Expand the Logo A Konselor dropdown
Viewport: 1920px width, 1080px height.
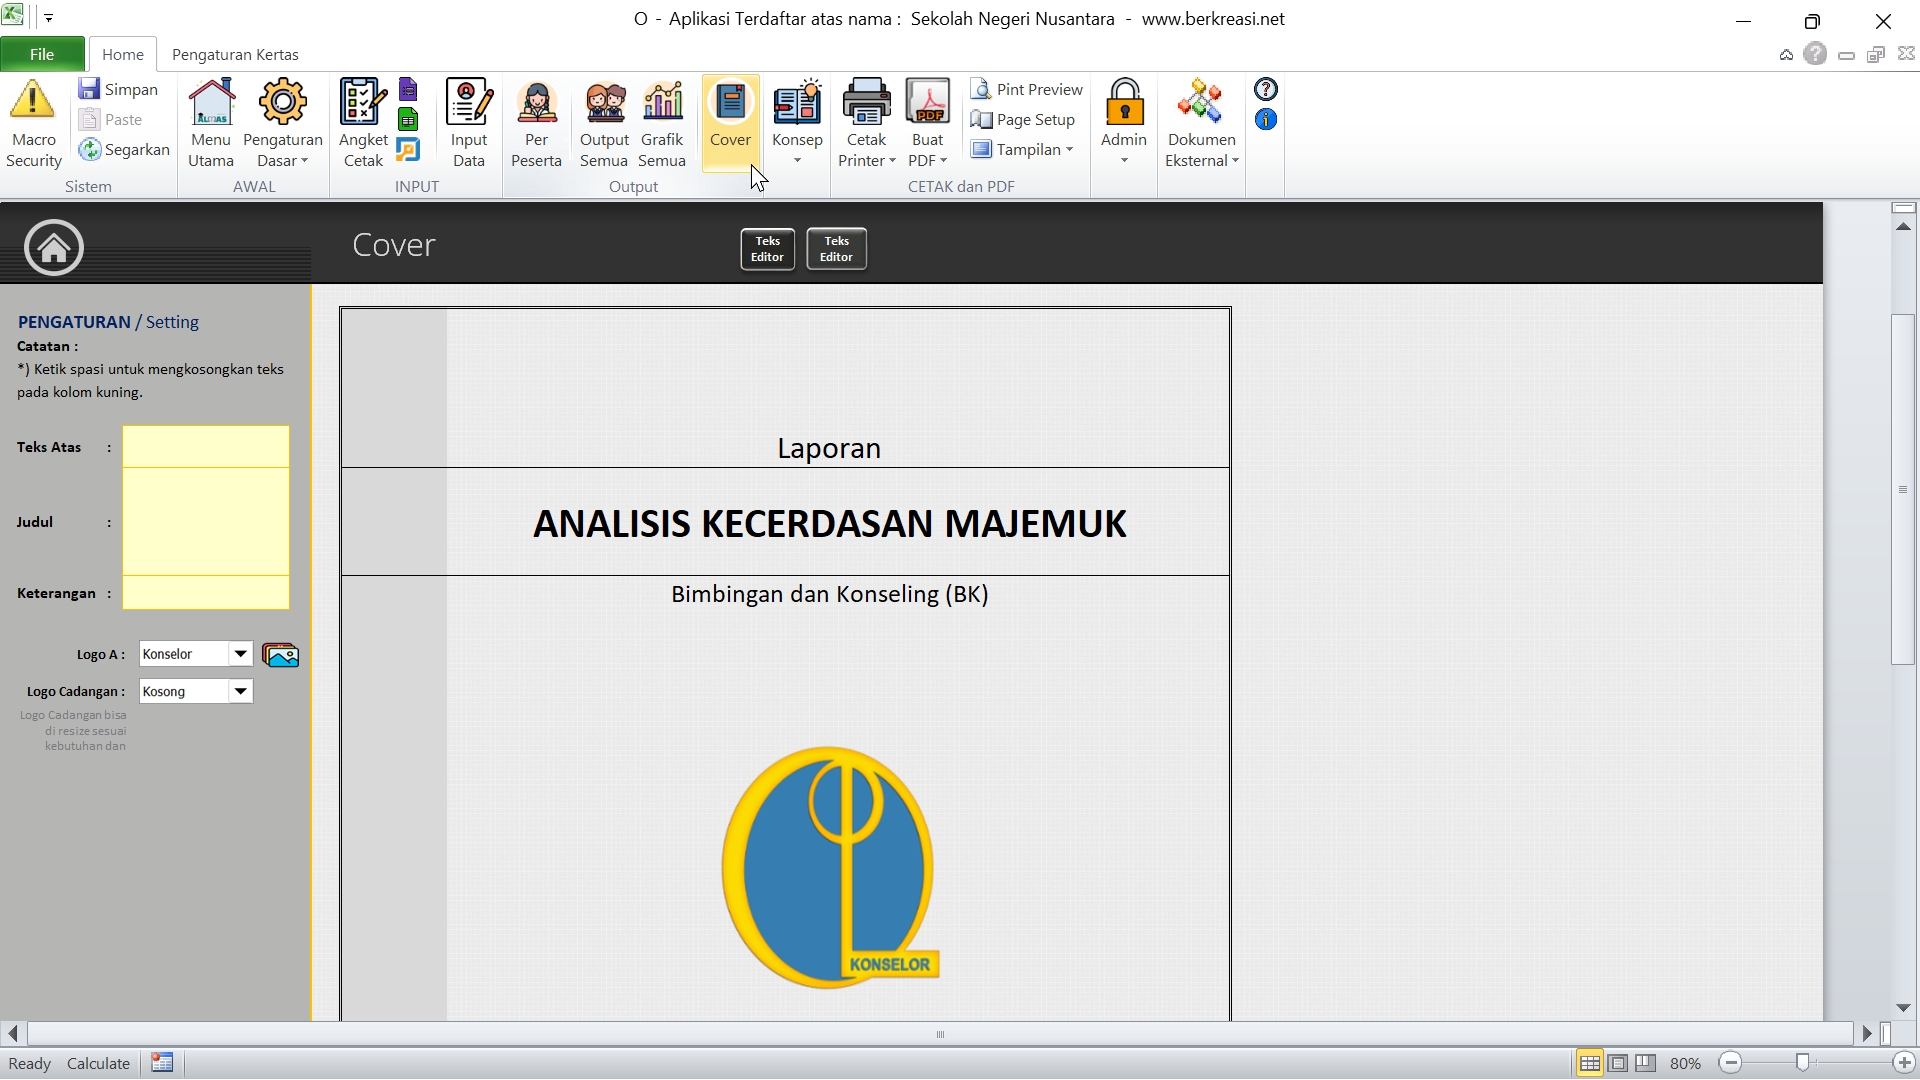point(240,654)
